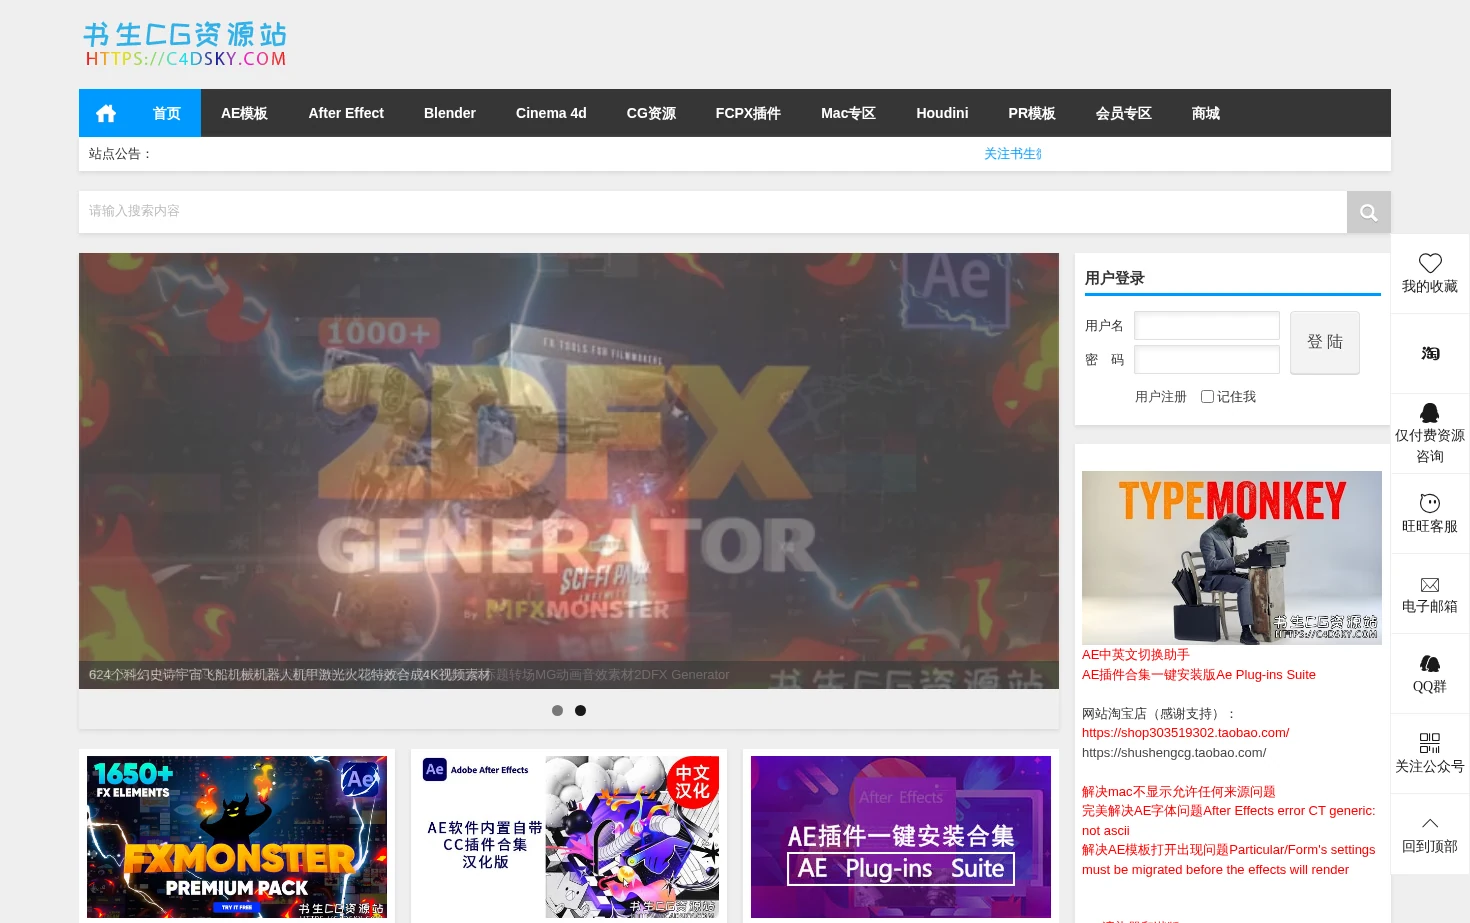This screenshot has height=923, width=1470.
Task: Open the 会员专区 menu
Action: coord(1123,113)
